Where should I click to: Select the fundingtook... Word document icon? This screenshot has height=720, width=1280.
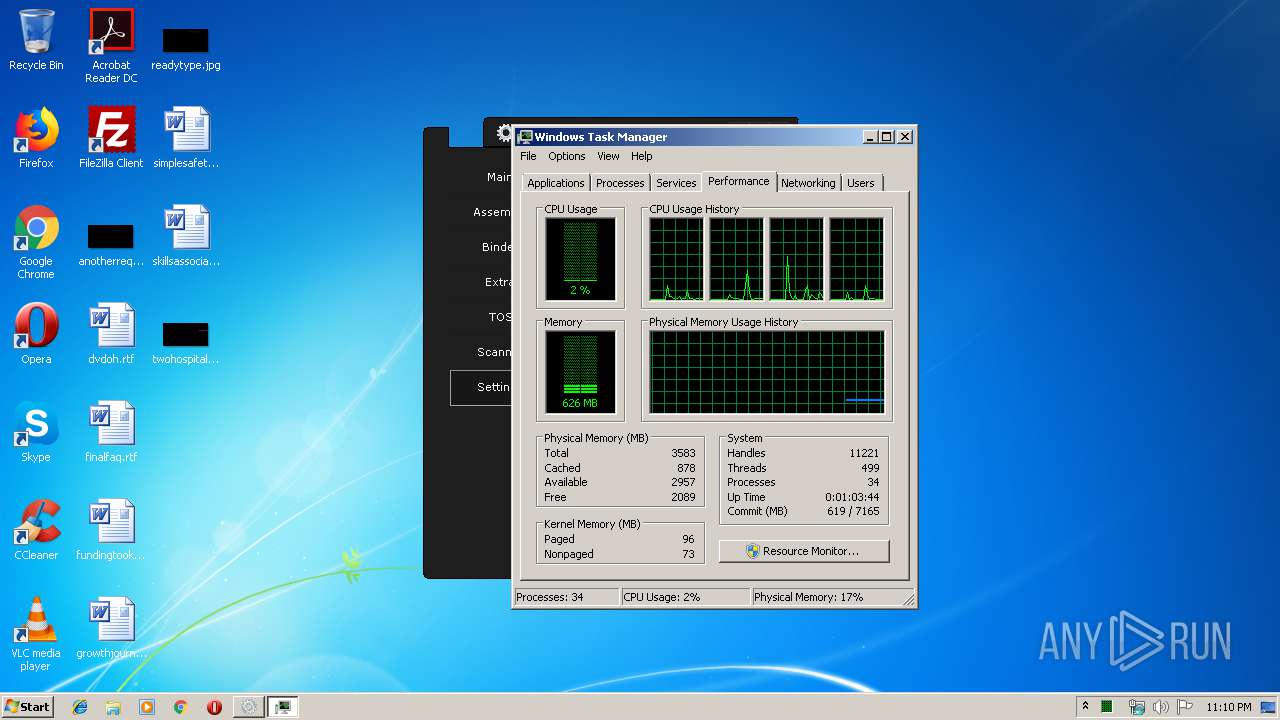111,530
